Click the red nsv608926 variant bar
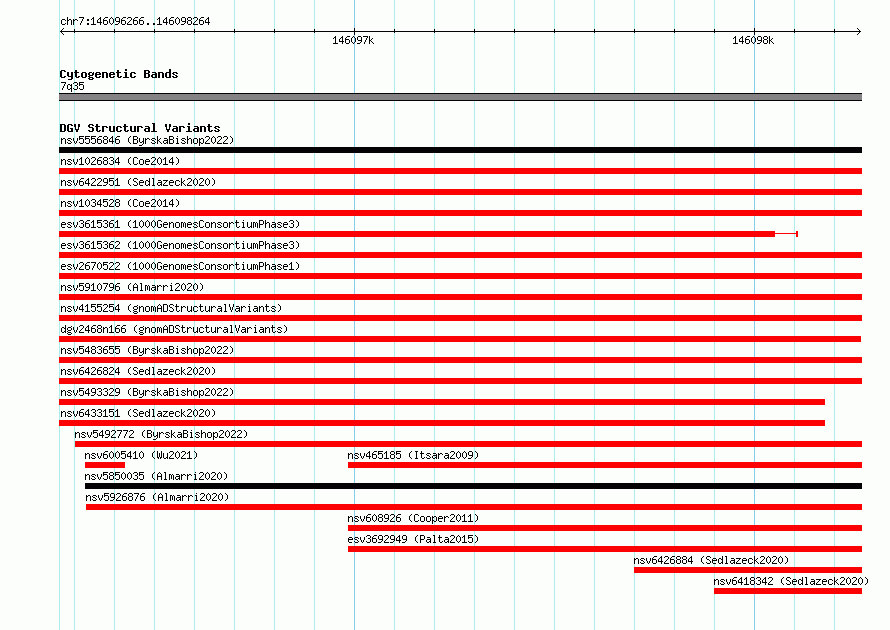890x630 pixels. tap(605, 528)
